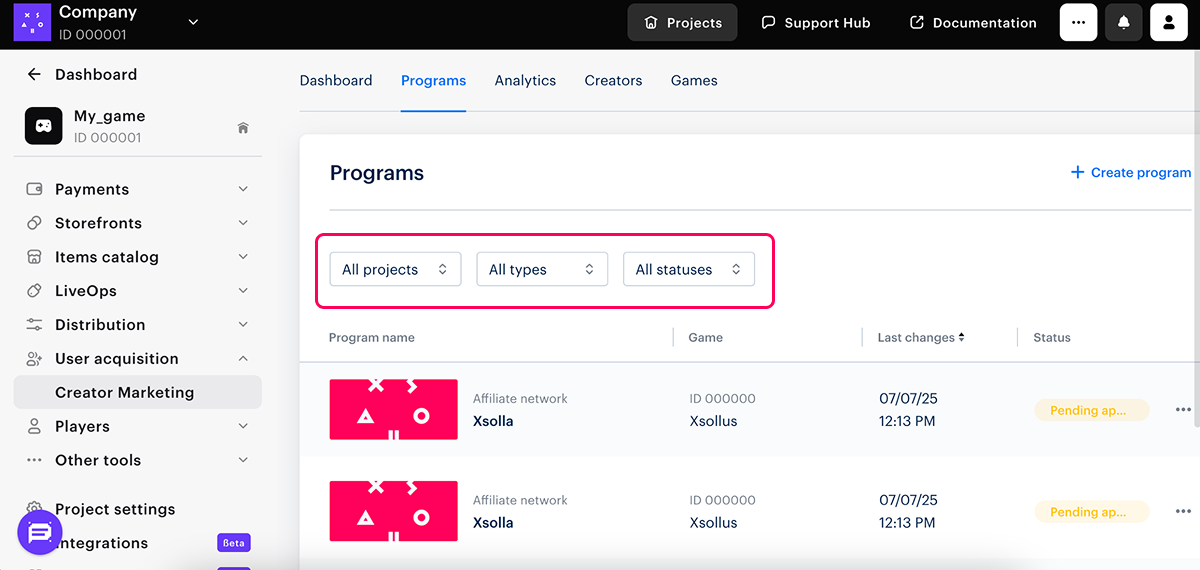Switch to the Analytics tab
Screen dimensions: 1200x570
[525, 80]
